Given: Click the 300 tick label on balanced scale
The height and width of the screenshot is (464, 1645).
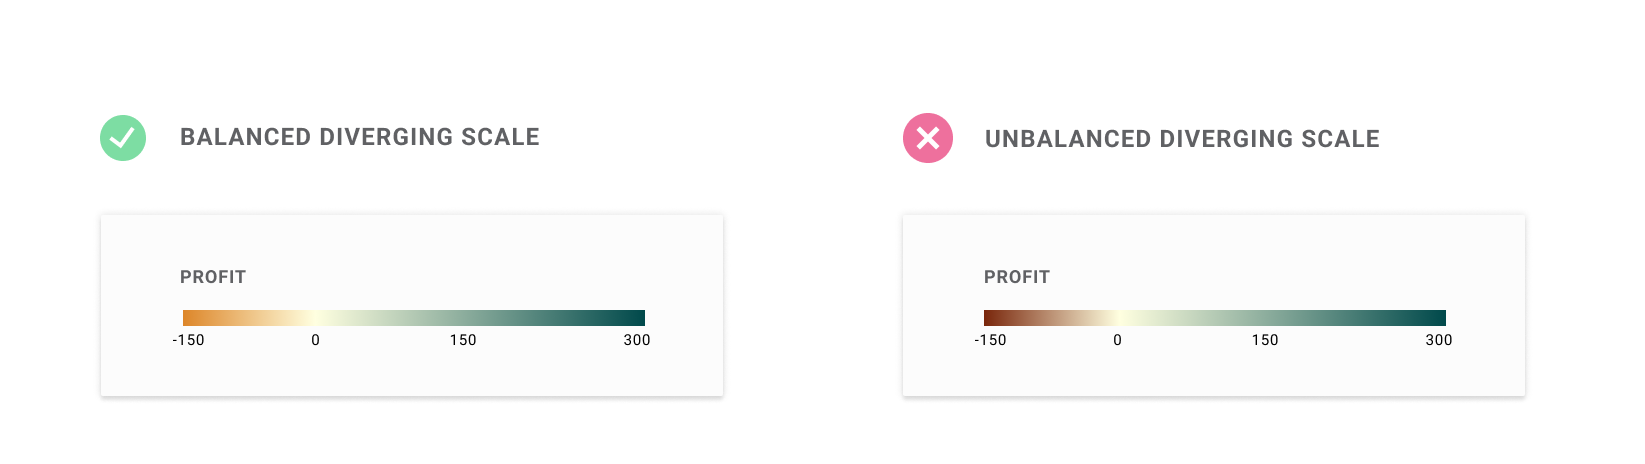Looking at the screenshot, I should (x=637, y=340).
